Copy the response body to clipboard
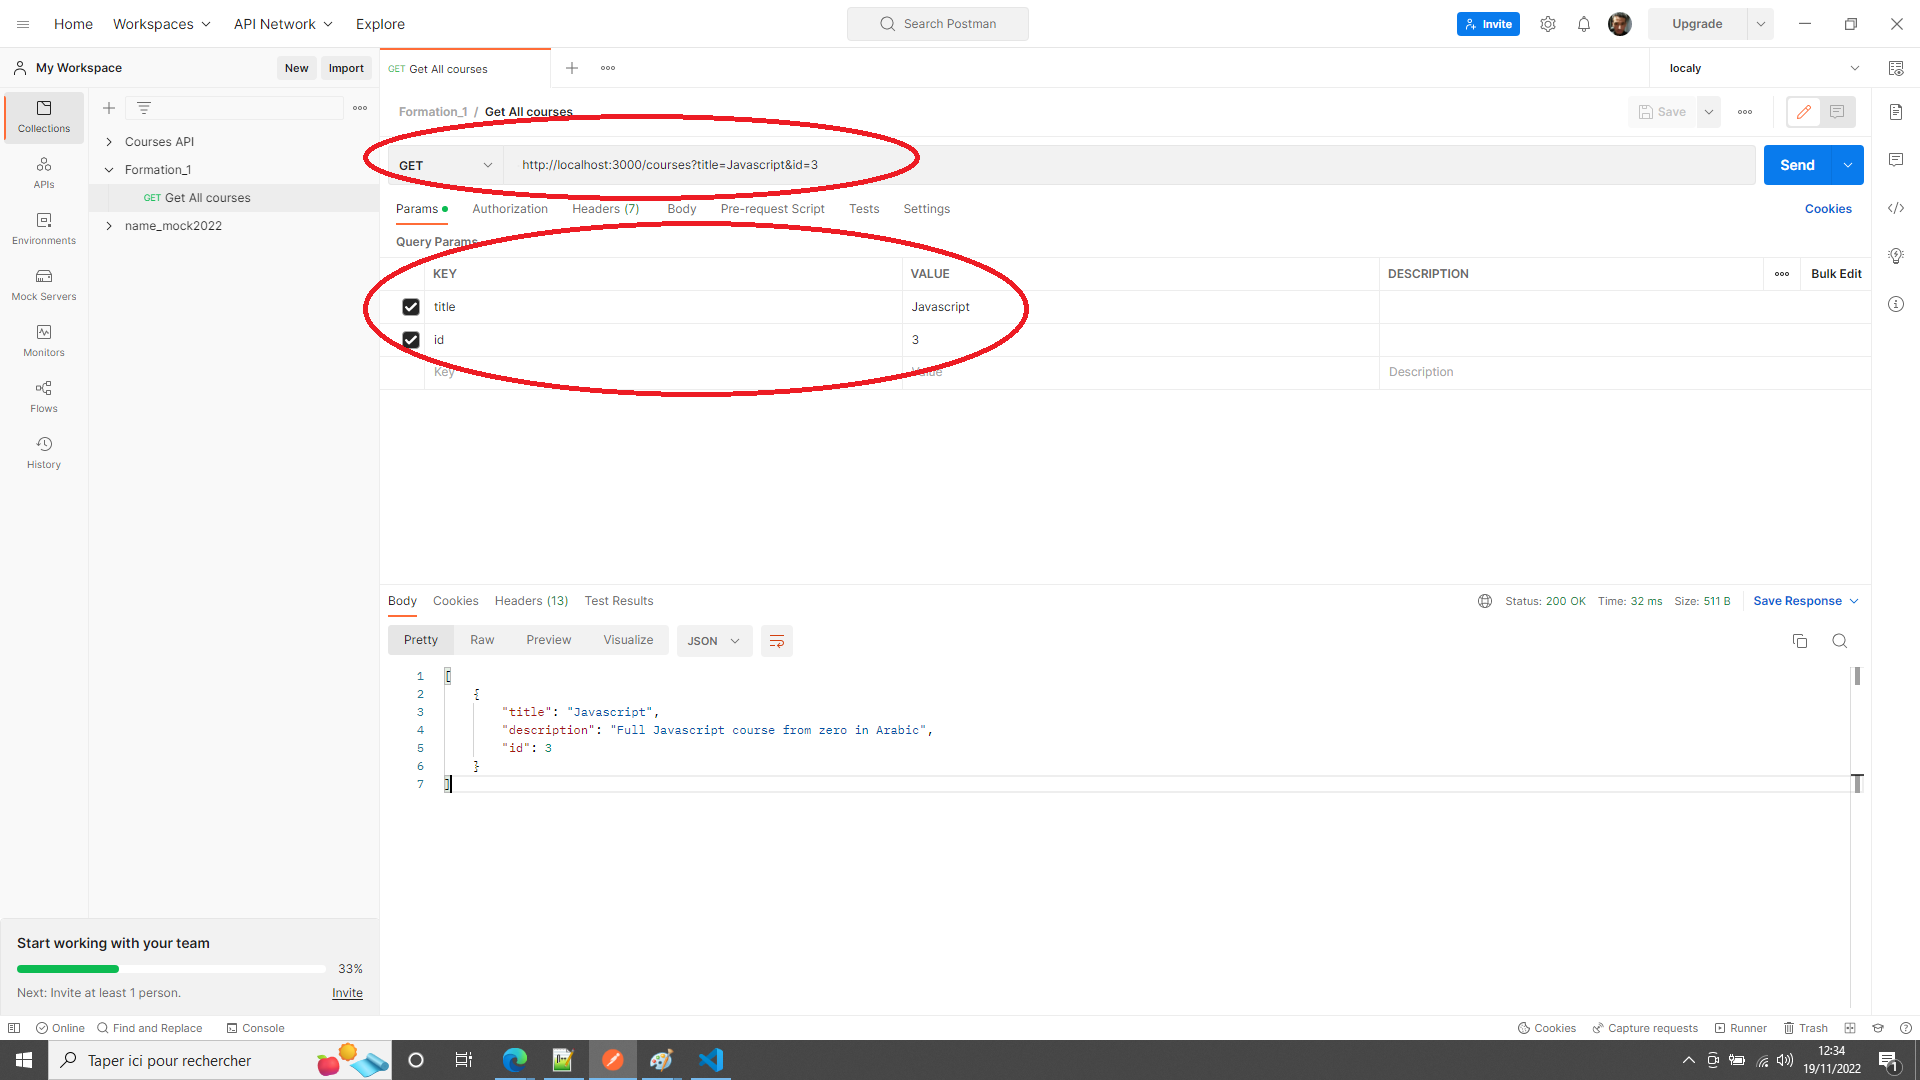 (x=1800, y=641)
